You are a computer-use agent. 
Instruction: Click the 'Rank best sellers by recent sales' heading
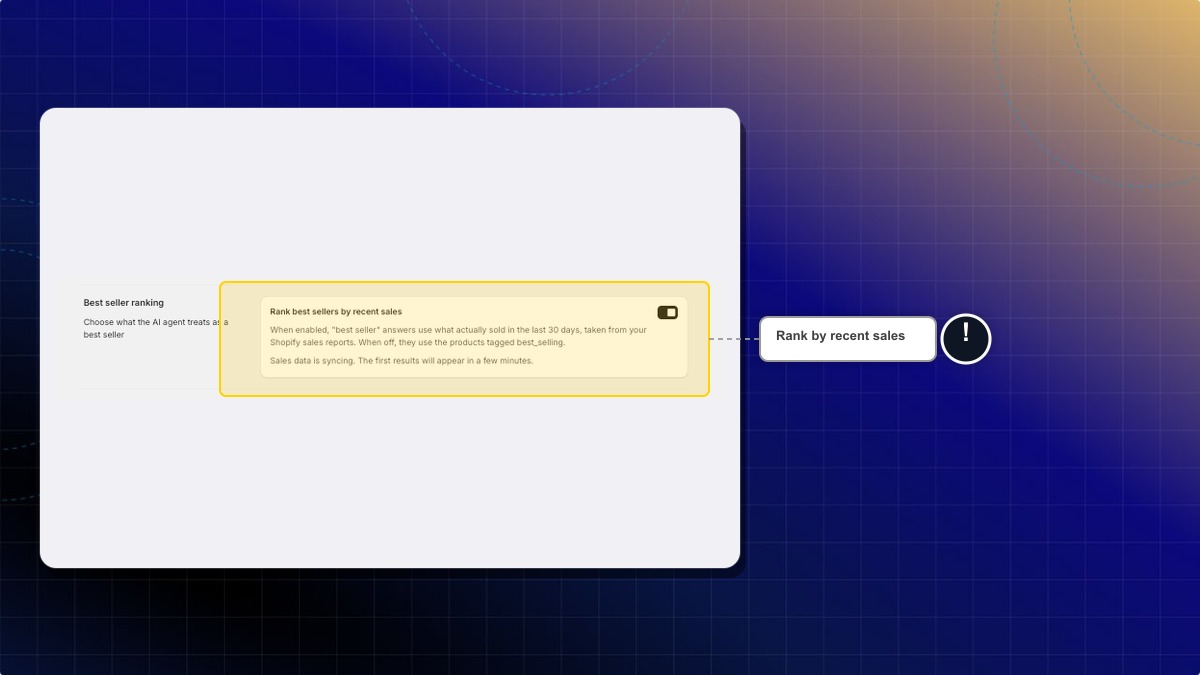click(x=336, y=312)
